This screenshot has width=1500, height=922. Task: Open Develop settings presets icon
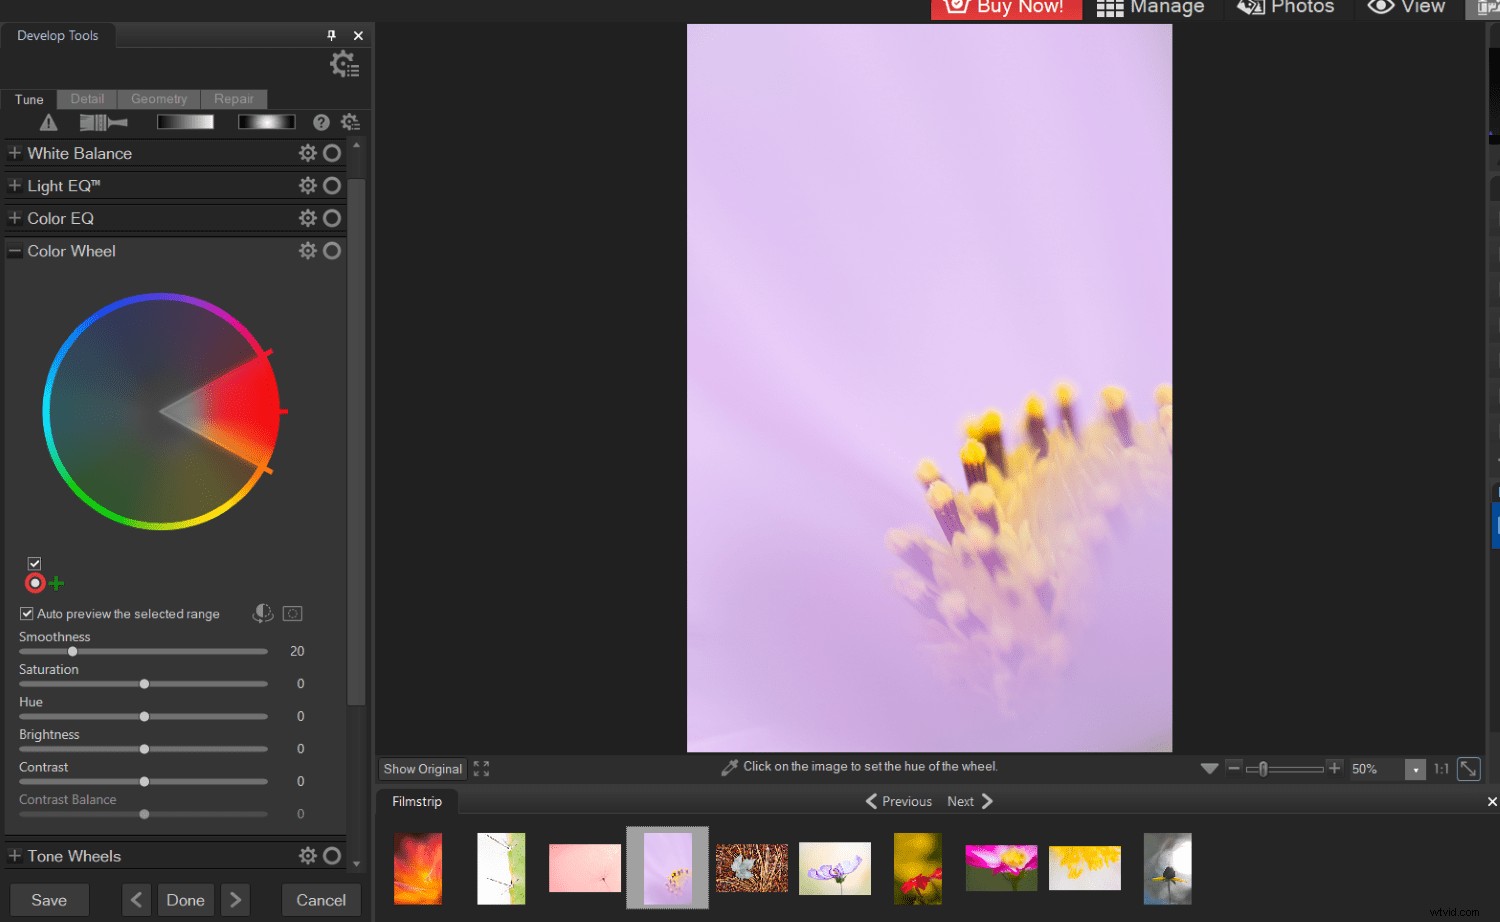(345, 64)
